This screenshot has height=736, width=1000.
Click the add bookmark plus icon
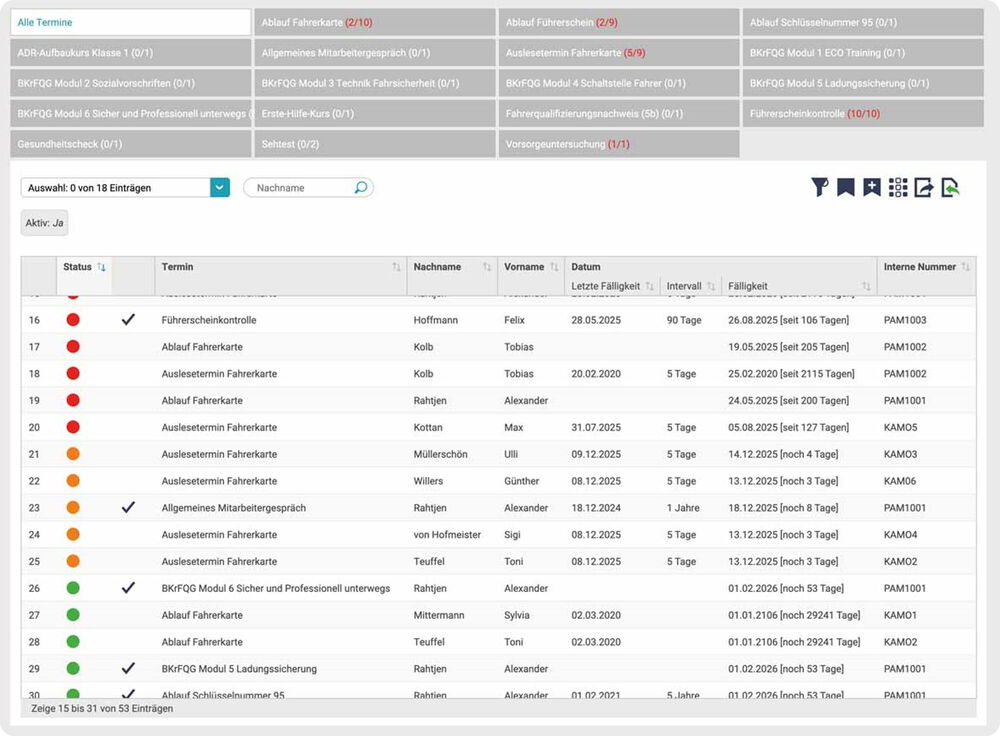[872, 187]
